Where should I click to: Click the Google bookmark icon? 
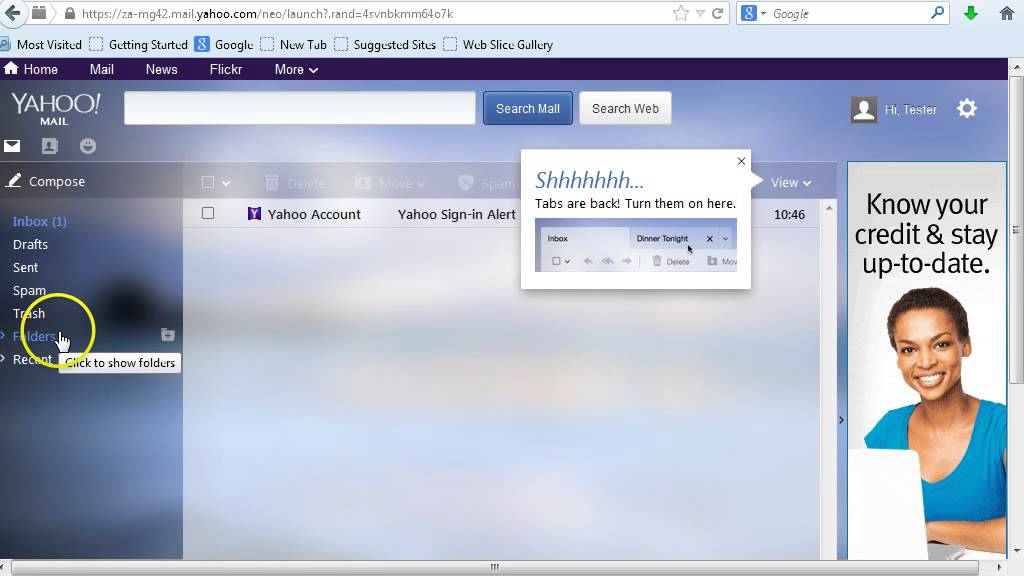tap(202, 44)
